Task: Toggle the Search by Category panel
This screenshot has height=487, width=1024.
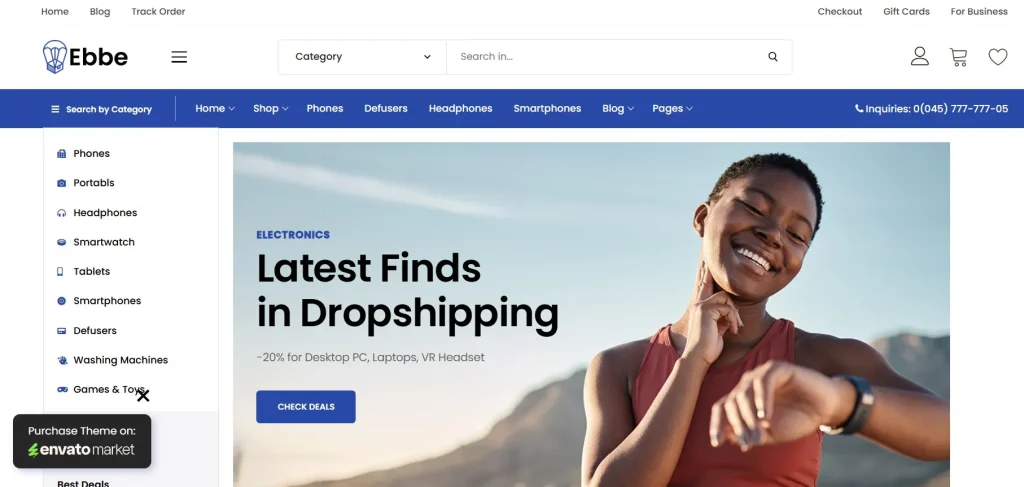Action: pyautogui.click(x=101, y=109)
